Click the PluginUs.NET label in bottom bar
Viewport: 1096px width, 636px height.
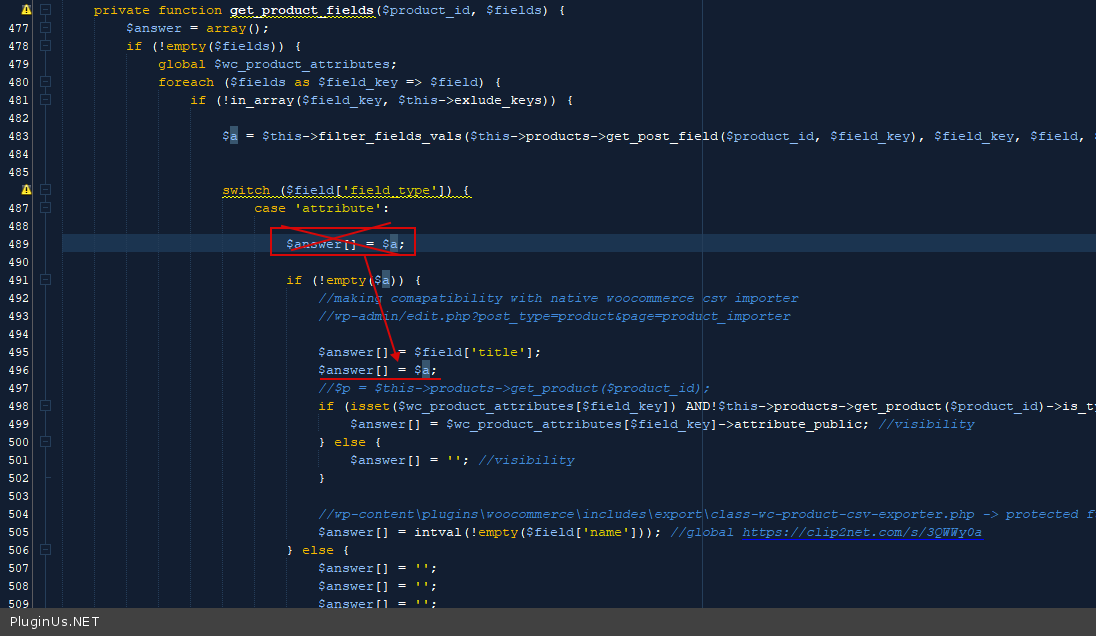(x=54, y=622)
